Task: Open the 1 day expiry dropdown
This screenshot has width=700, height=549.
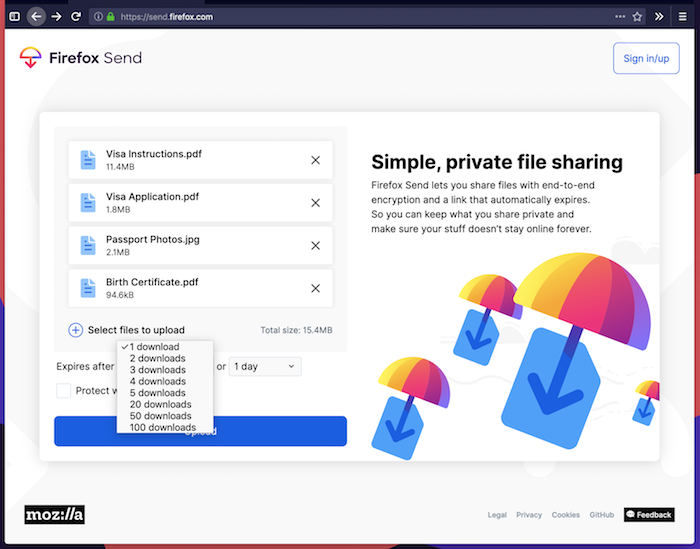Action: pyautogui.click(x=265, y=366)
